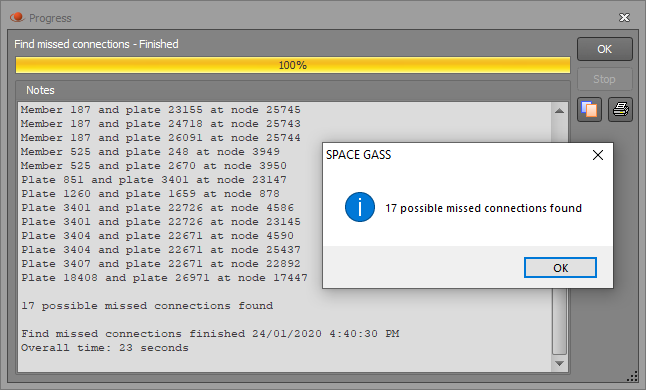Click the Notes panel header
Screen dimensions: 646x390
40,90
